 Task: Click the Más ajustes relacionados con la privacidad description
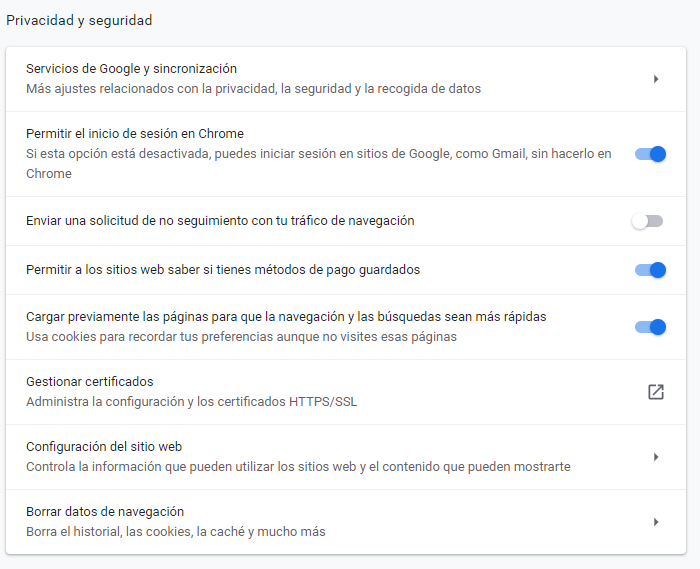(253, 89)
